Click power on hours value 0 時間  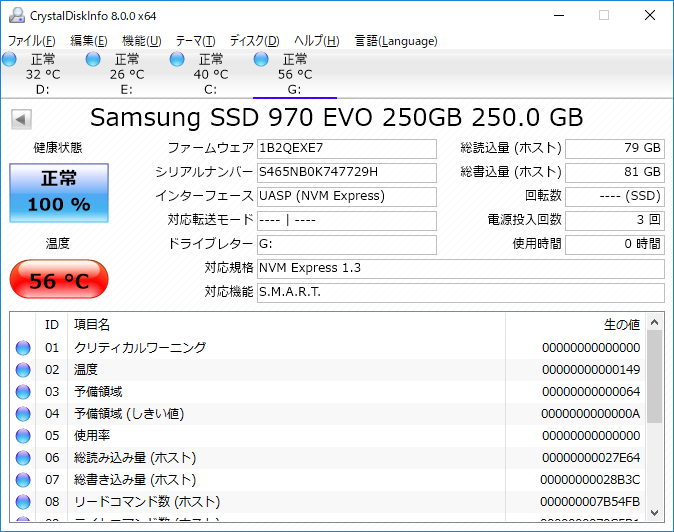click(x=615, y=245)
